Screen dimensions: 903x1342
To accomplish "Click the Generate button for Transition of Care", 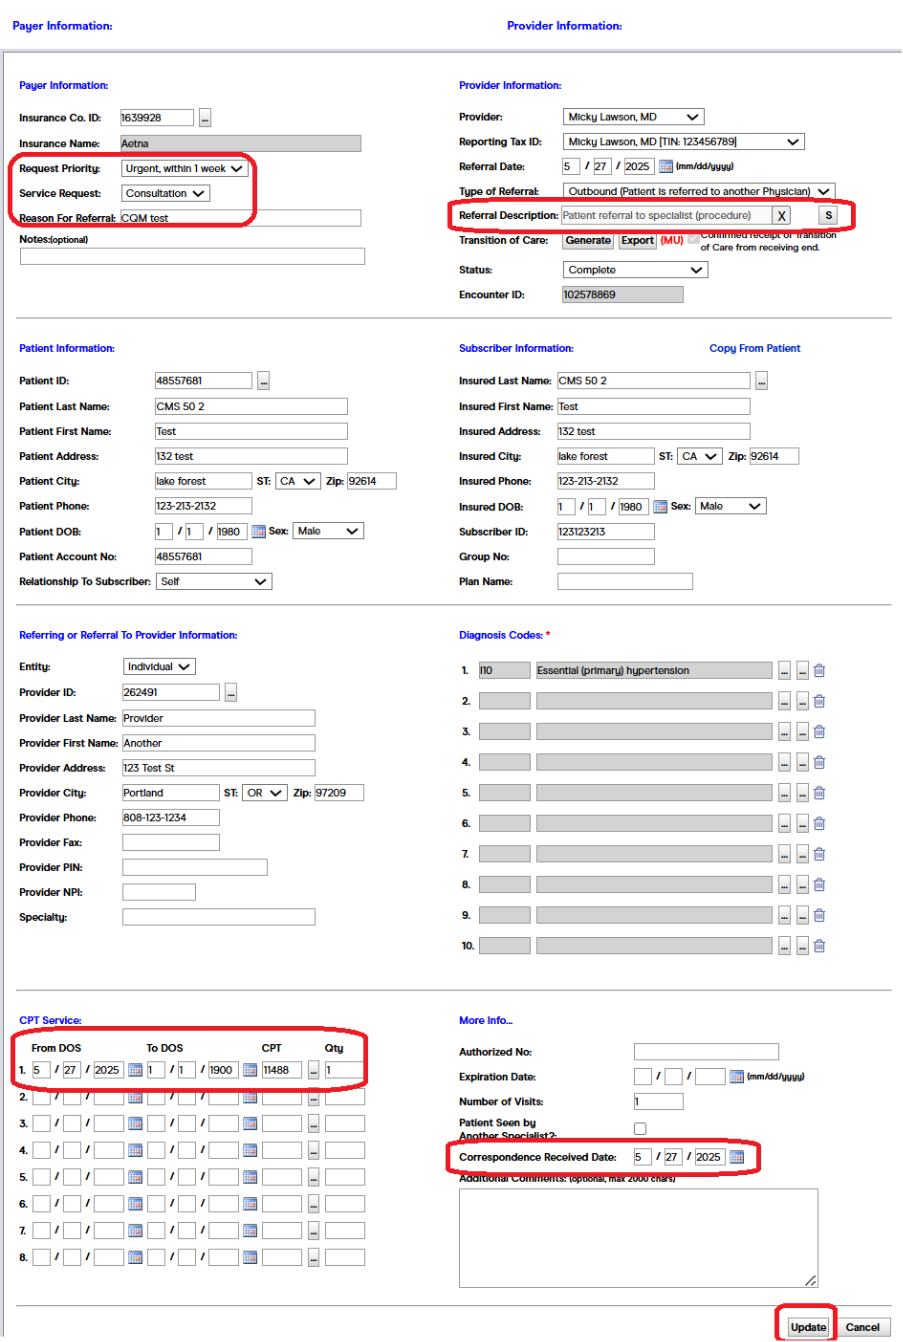I will (x=589, y=240).
